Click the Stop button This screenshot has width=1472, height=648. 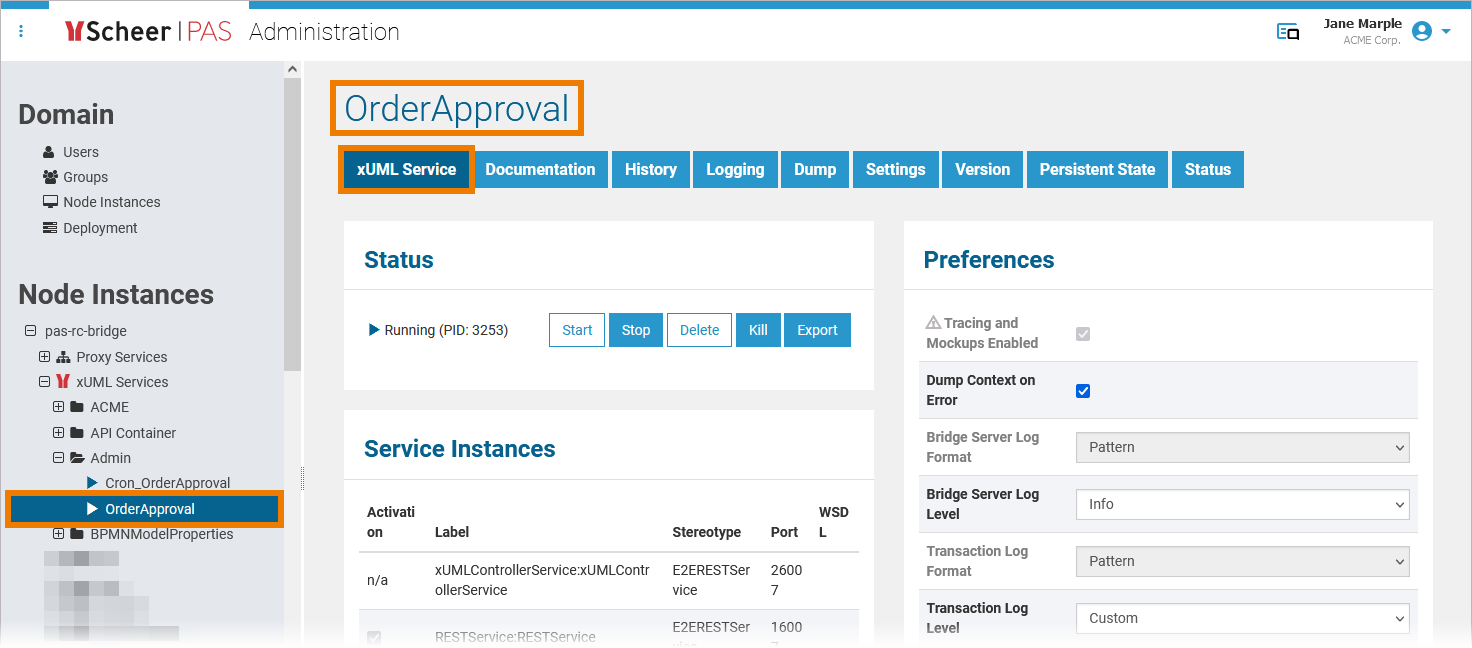click(x=636, y=330)
